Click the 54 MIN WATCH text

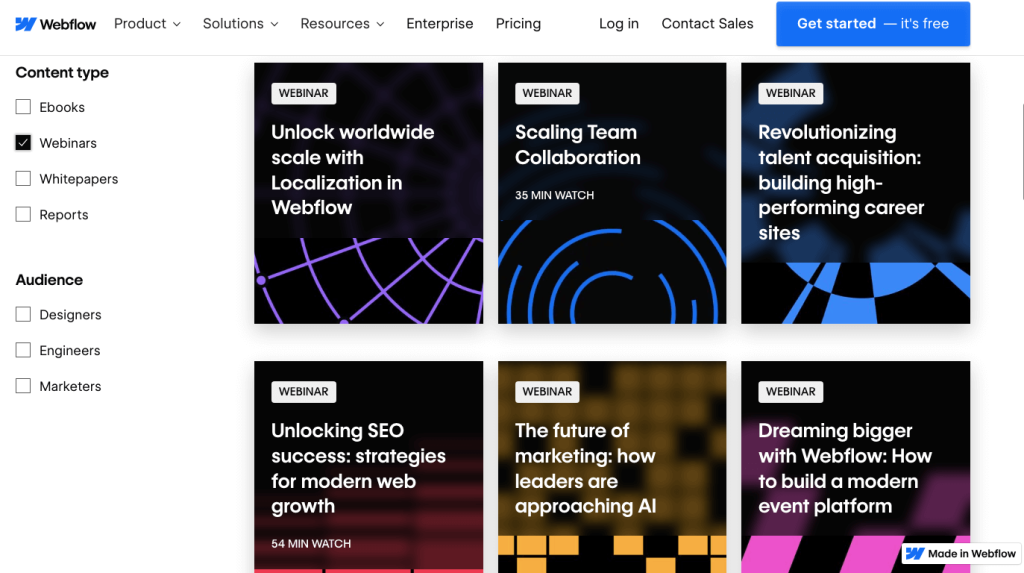pos(311,544)
